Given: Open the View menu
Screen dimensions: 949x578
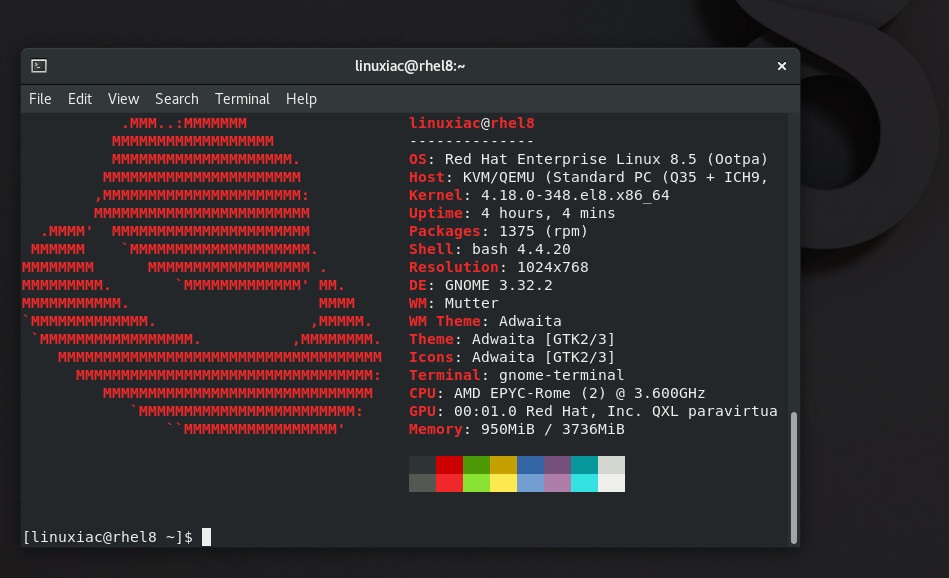Looking at the screenshot, I should tap(123, 99).
